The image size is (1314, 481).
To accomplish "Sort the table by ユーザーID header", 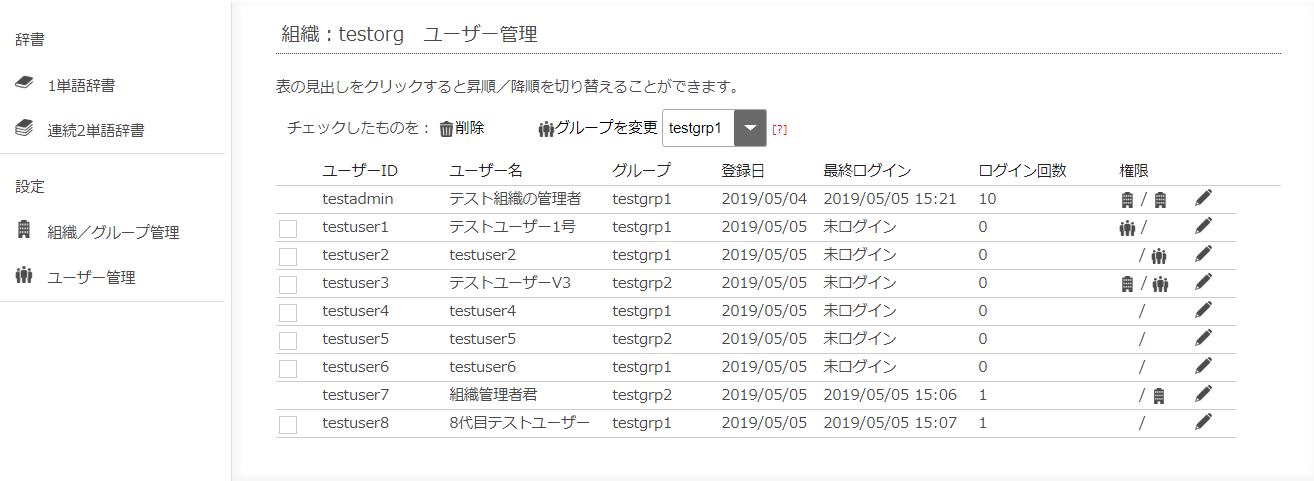I will [360, 170].
